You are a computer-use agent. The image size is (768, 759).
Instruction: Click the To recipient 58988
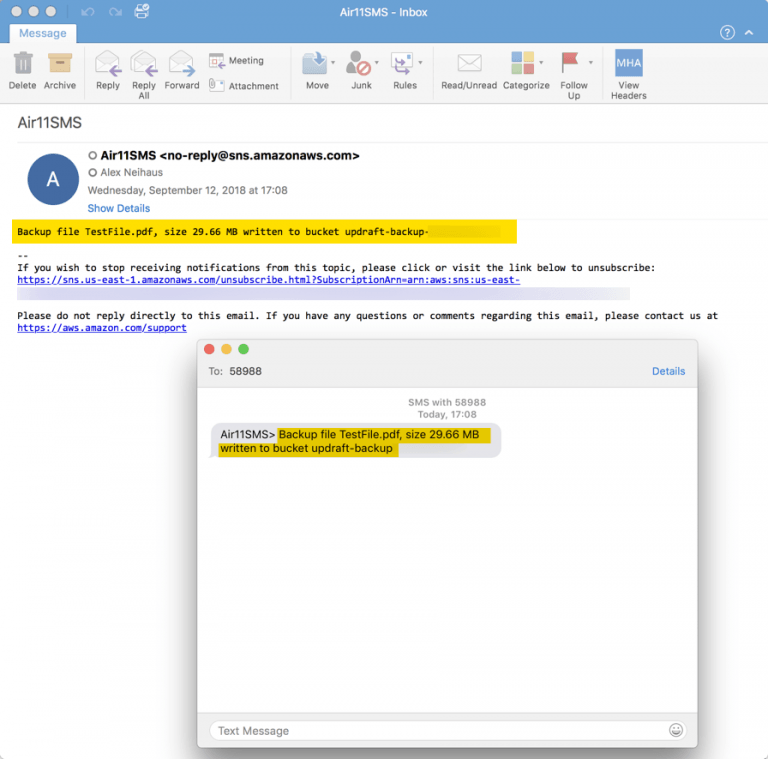(245, 371)
